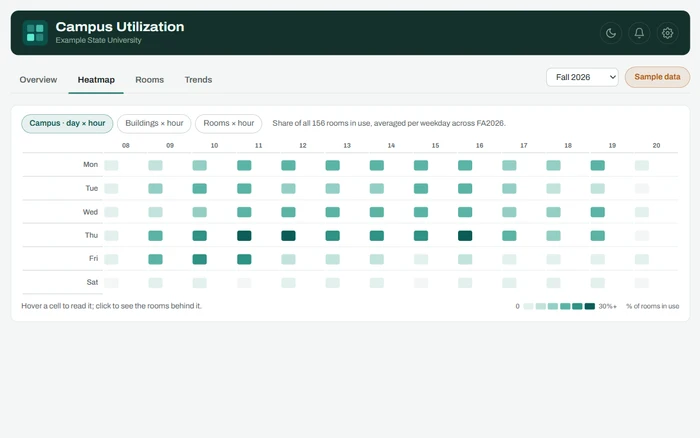
Task: Click the lightest legend swatch near 0
Action: pyautogui.click(x=528, y=306)
